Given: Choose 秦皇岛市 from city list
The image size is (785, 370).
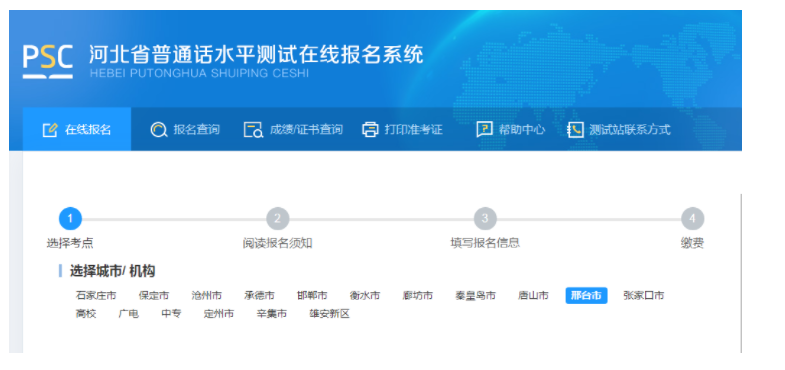Looking at the screenshot, I should point(475,295).
